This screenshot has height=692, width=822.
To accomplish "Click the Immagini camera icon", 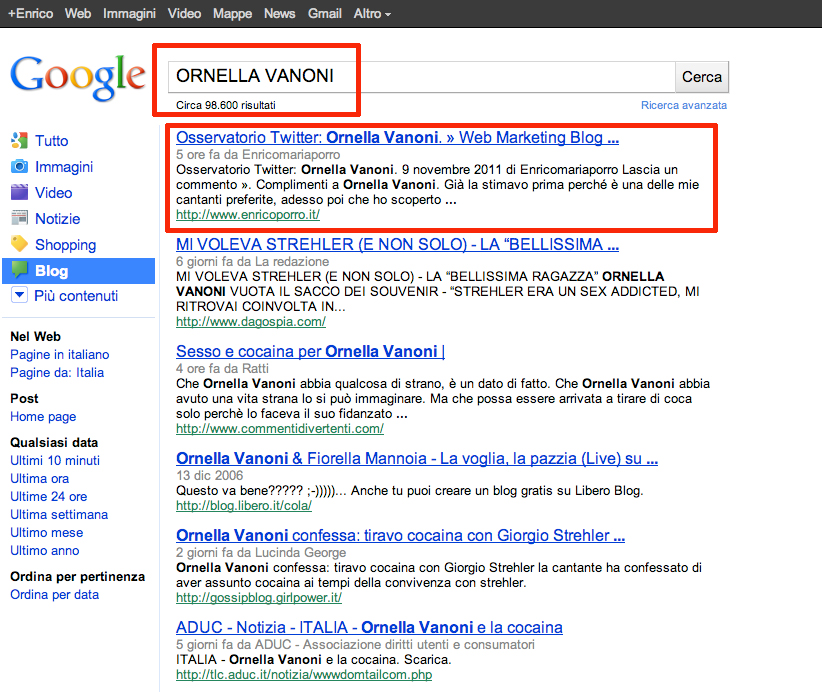I will (x=19, y=167).
